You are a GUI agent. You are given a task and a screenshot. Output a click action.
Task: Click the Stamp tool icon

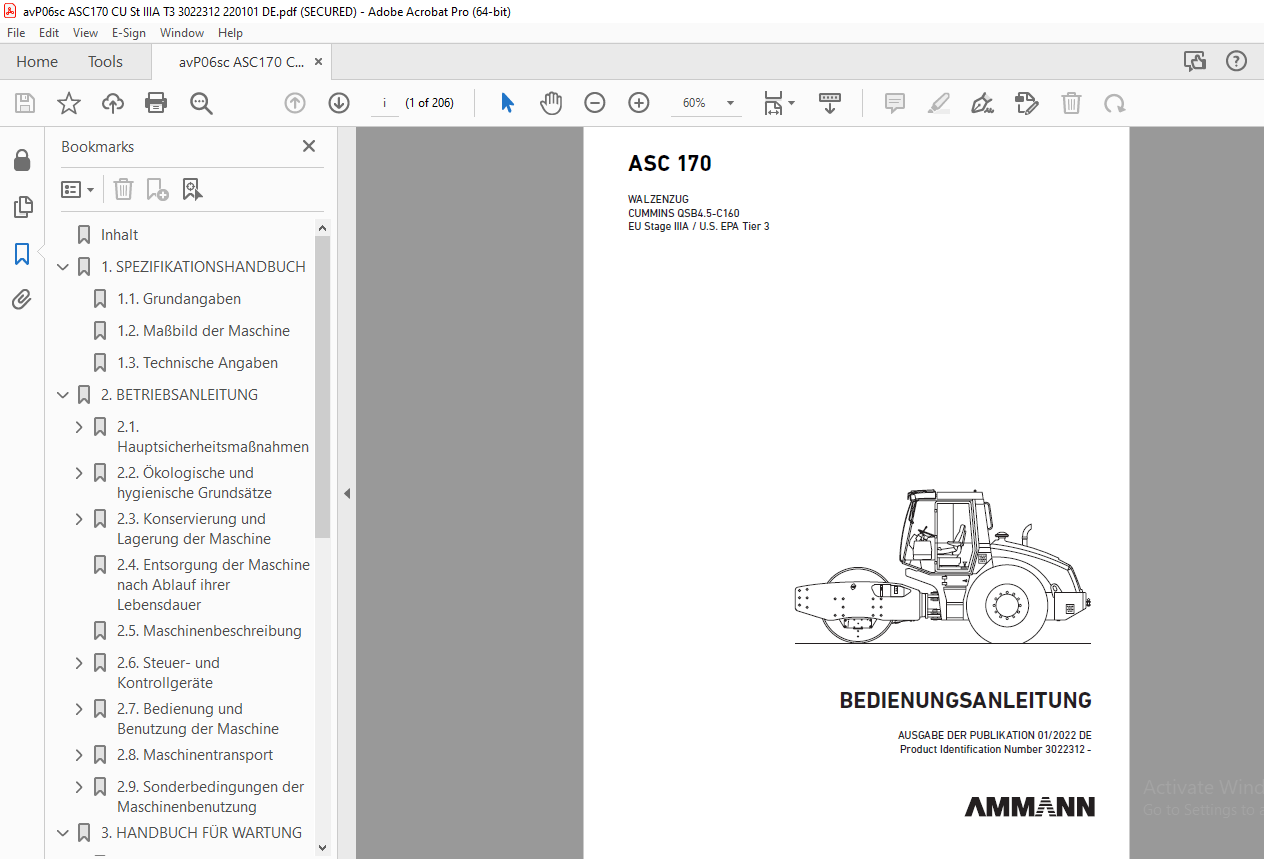click(1026, 103)
